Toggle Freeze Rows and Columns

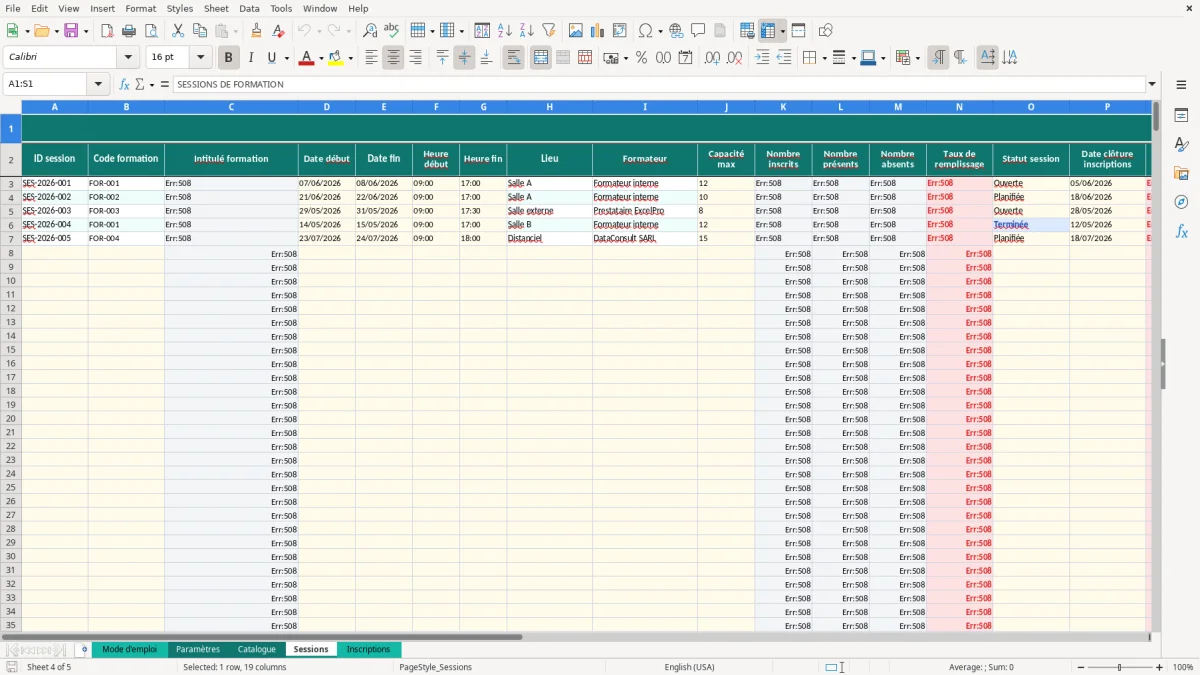(x=768, y=31)
